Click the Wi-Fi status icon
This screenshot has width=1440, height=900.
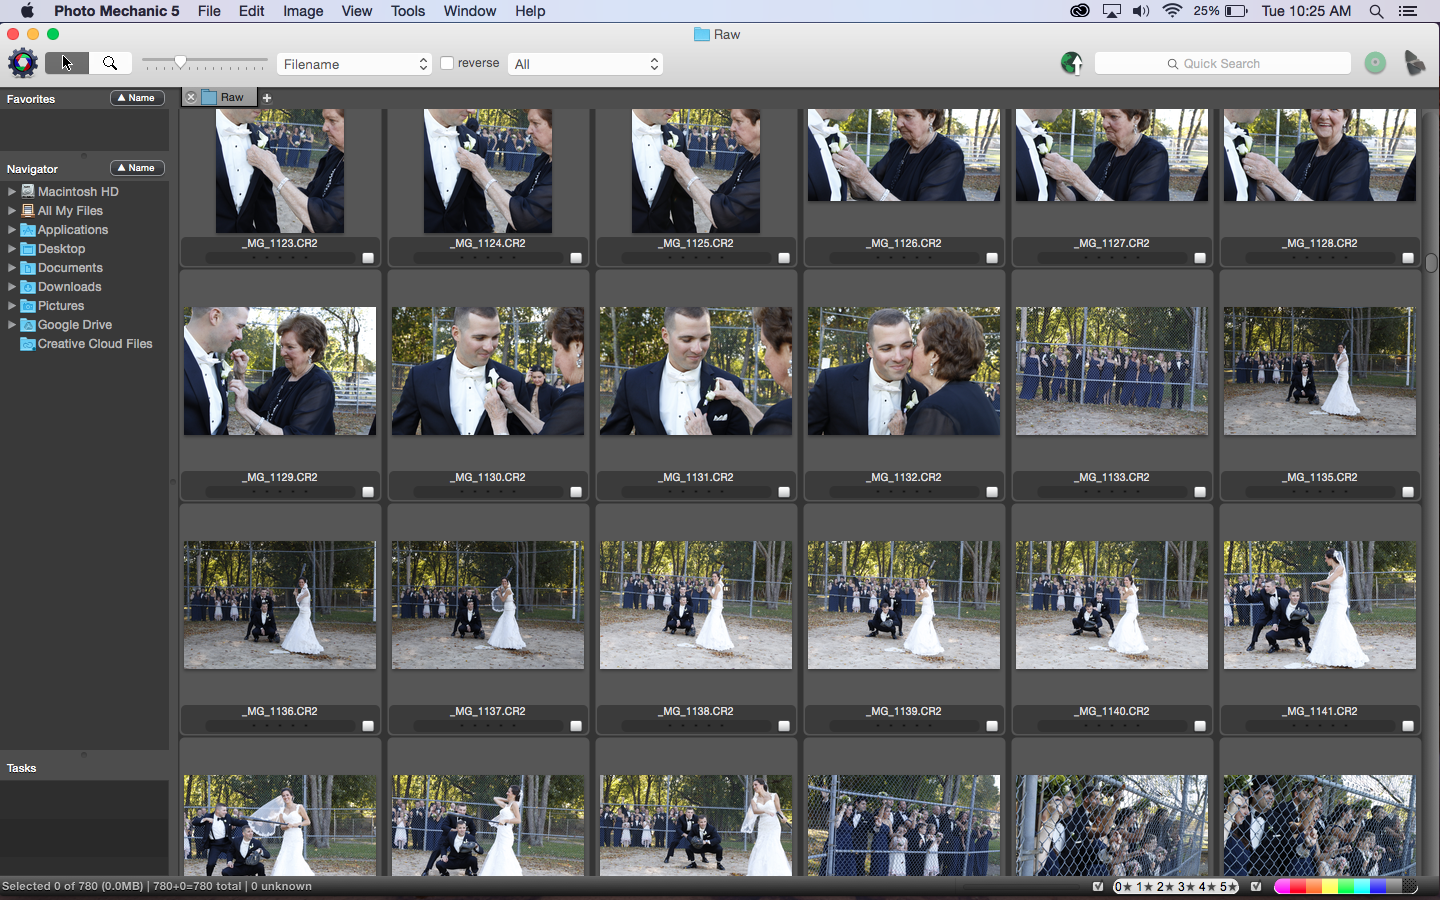pyautogui.click(x=1173, y=11)
